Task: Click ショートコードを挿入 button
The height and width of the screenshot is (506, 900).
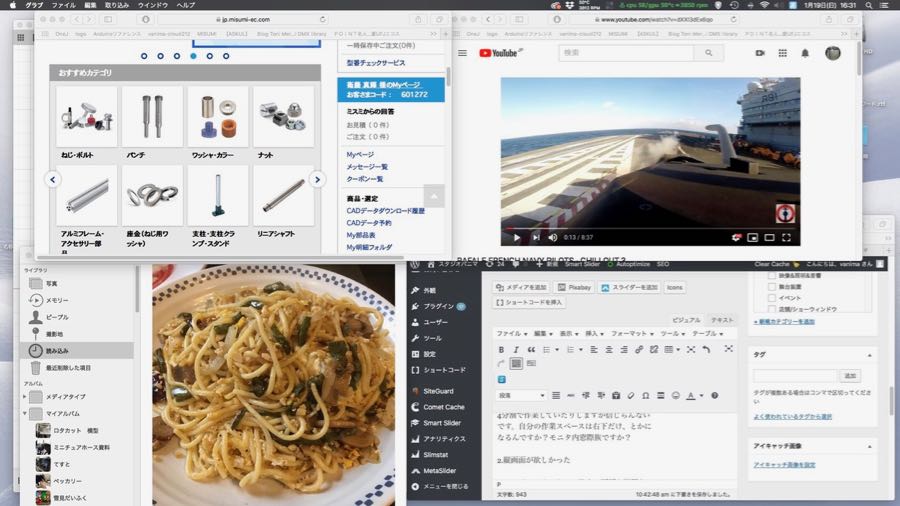Action: (x=529, y=302)
